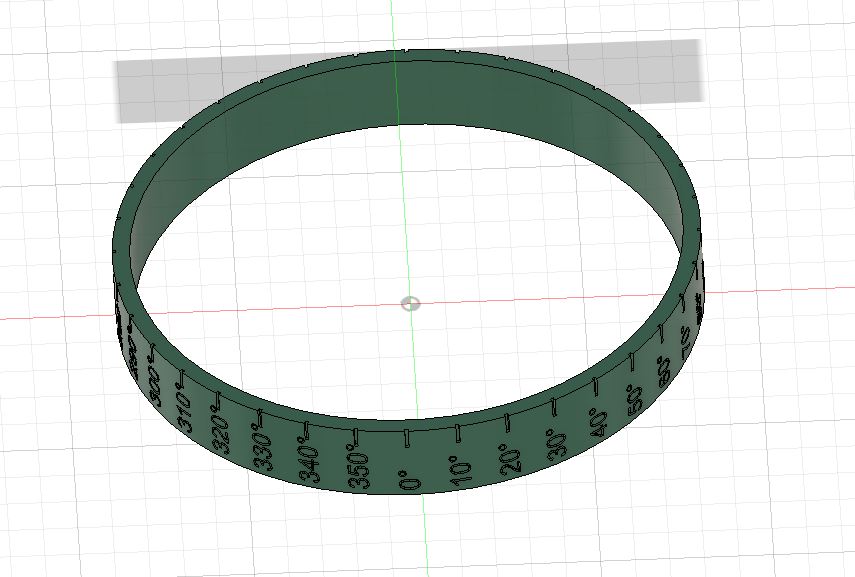The image size is (855, 577).
Task: Click the engraved 20° label
Action: click(x=510, y=459)
